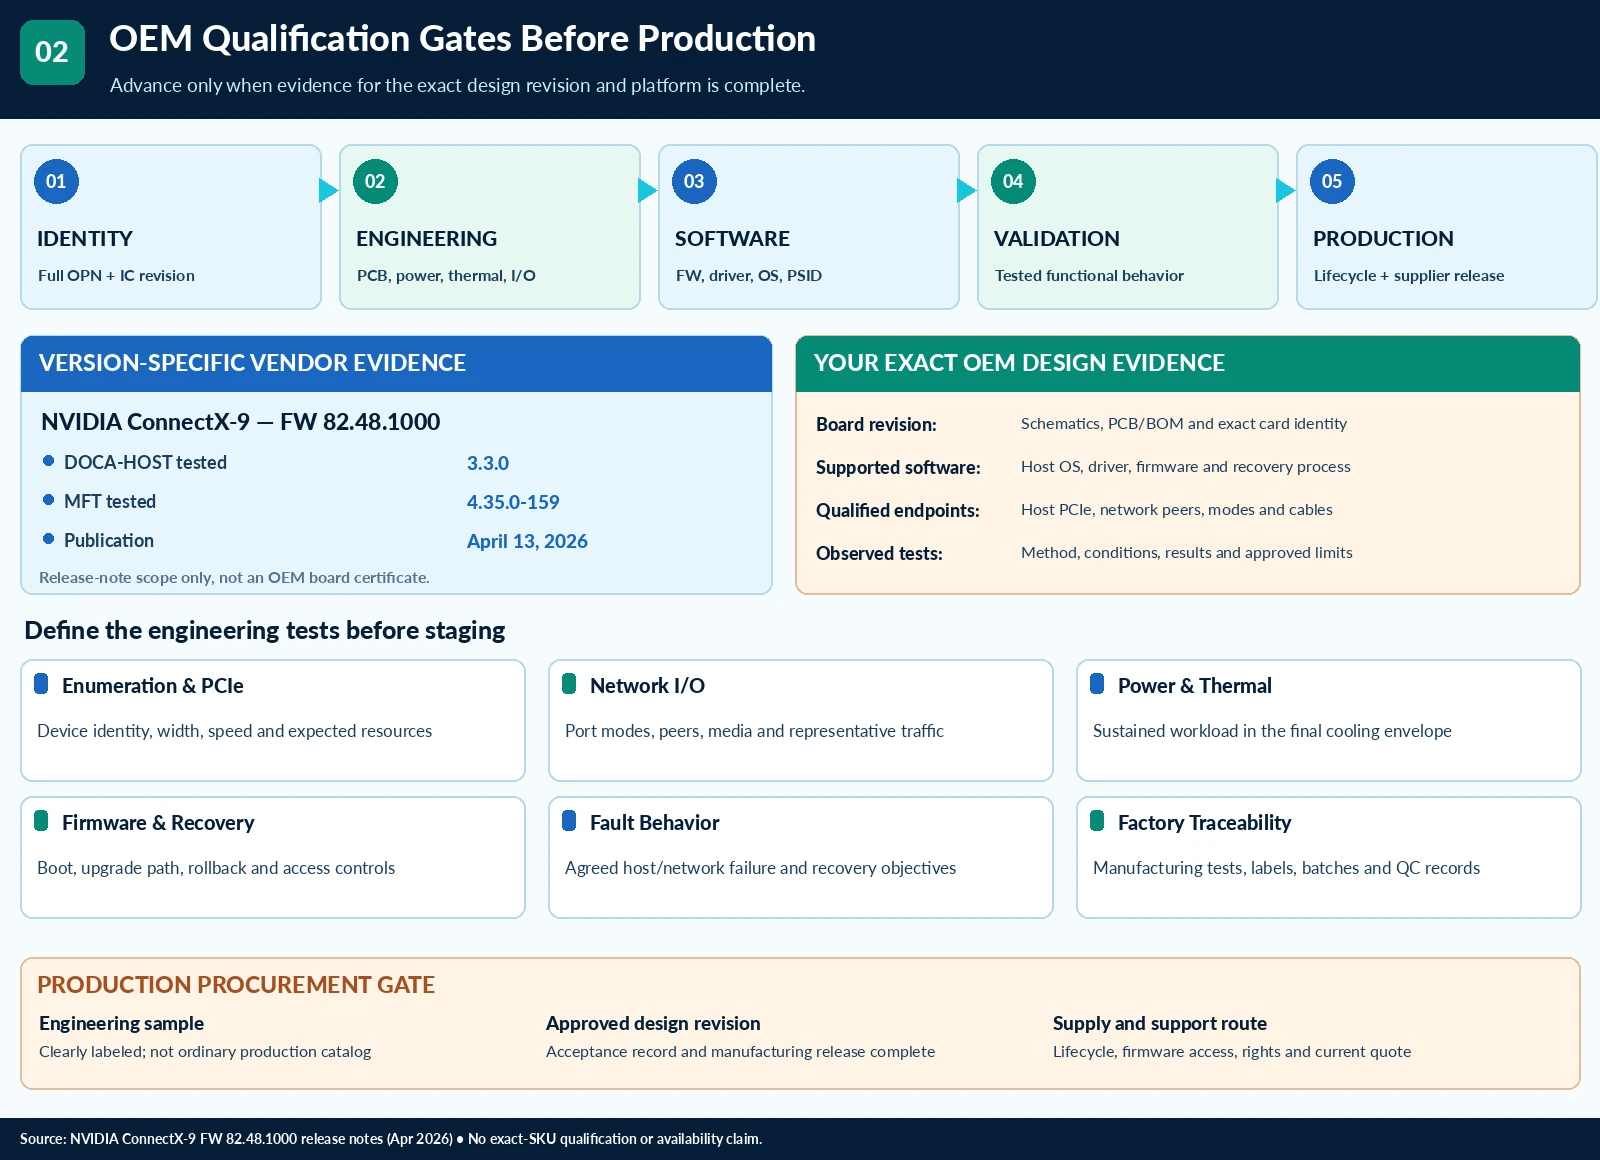Click the Supported software label
Image resolution: width=1600 pixels, height=1160 pixels.
898,467
